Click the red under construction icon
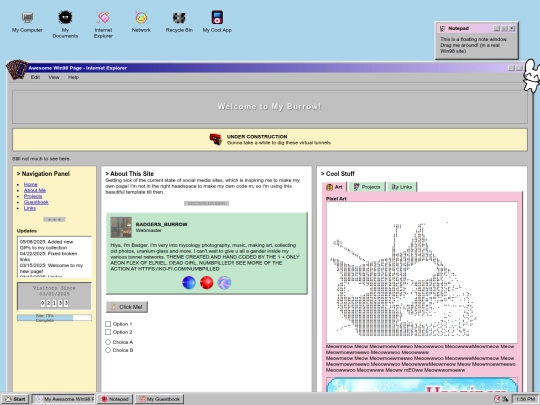Viewport: 540px width, 405px height. pos(216,139)
